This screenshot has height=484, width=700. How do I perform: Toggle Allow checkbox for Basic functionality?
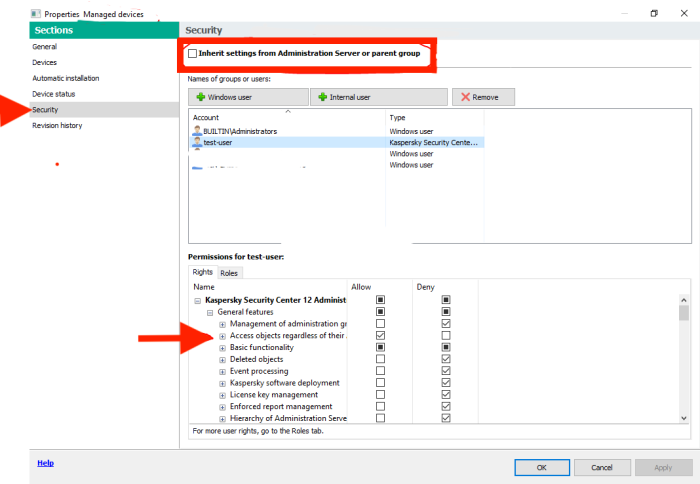(380, 347)
